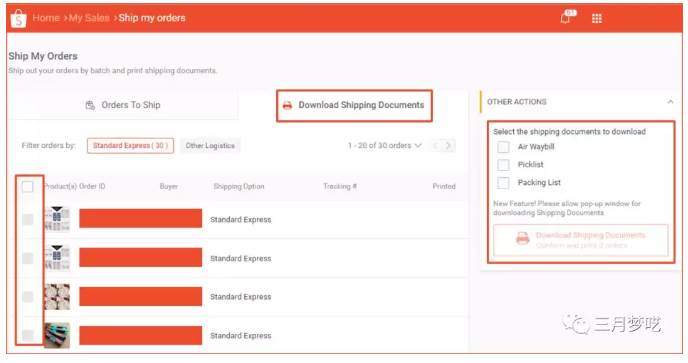Open the third order's product thumbnail
The width and height of the screenshot is (688, 363).
(x=57, y=297)
